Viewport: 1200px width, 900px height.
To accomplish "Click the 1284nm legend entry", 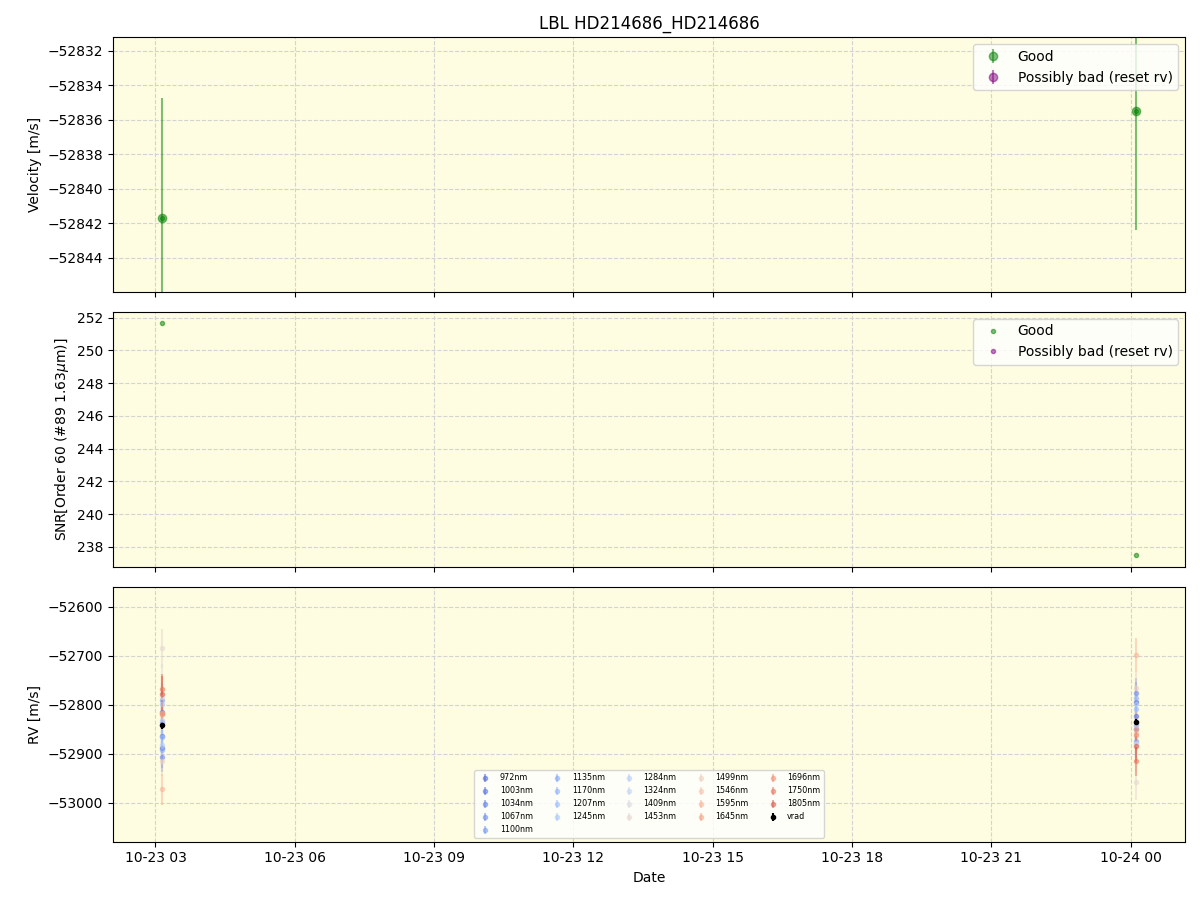I will 650,778.
